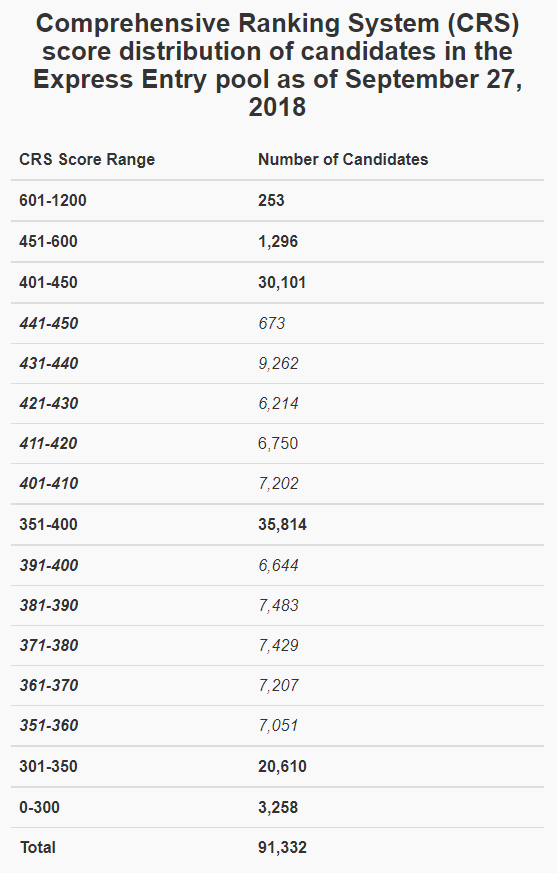This screenshot has height=873, width=557.
Task: Select the 401-450 score range cell
Action: [x=48, y=282]
